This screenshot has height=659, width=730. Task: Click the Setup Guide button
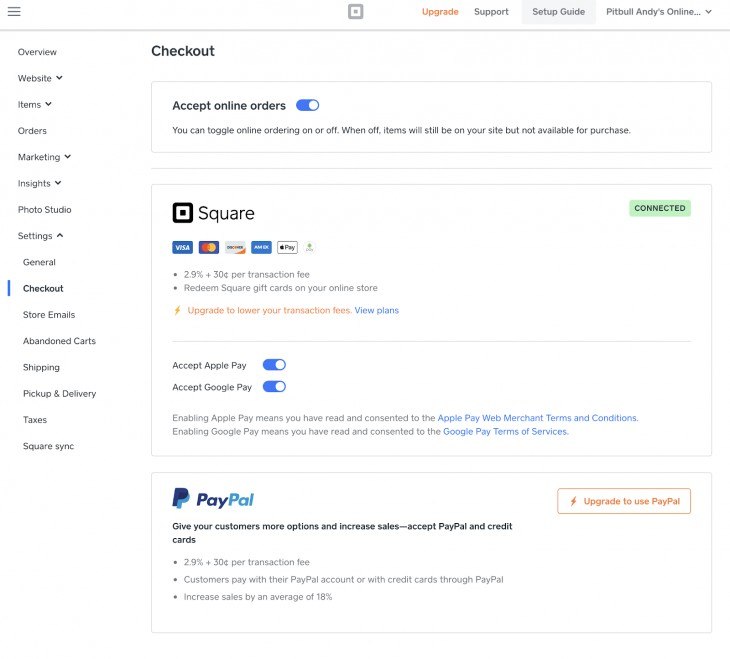coord(558,12)
